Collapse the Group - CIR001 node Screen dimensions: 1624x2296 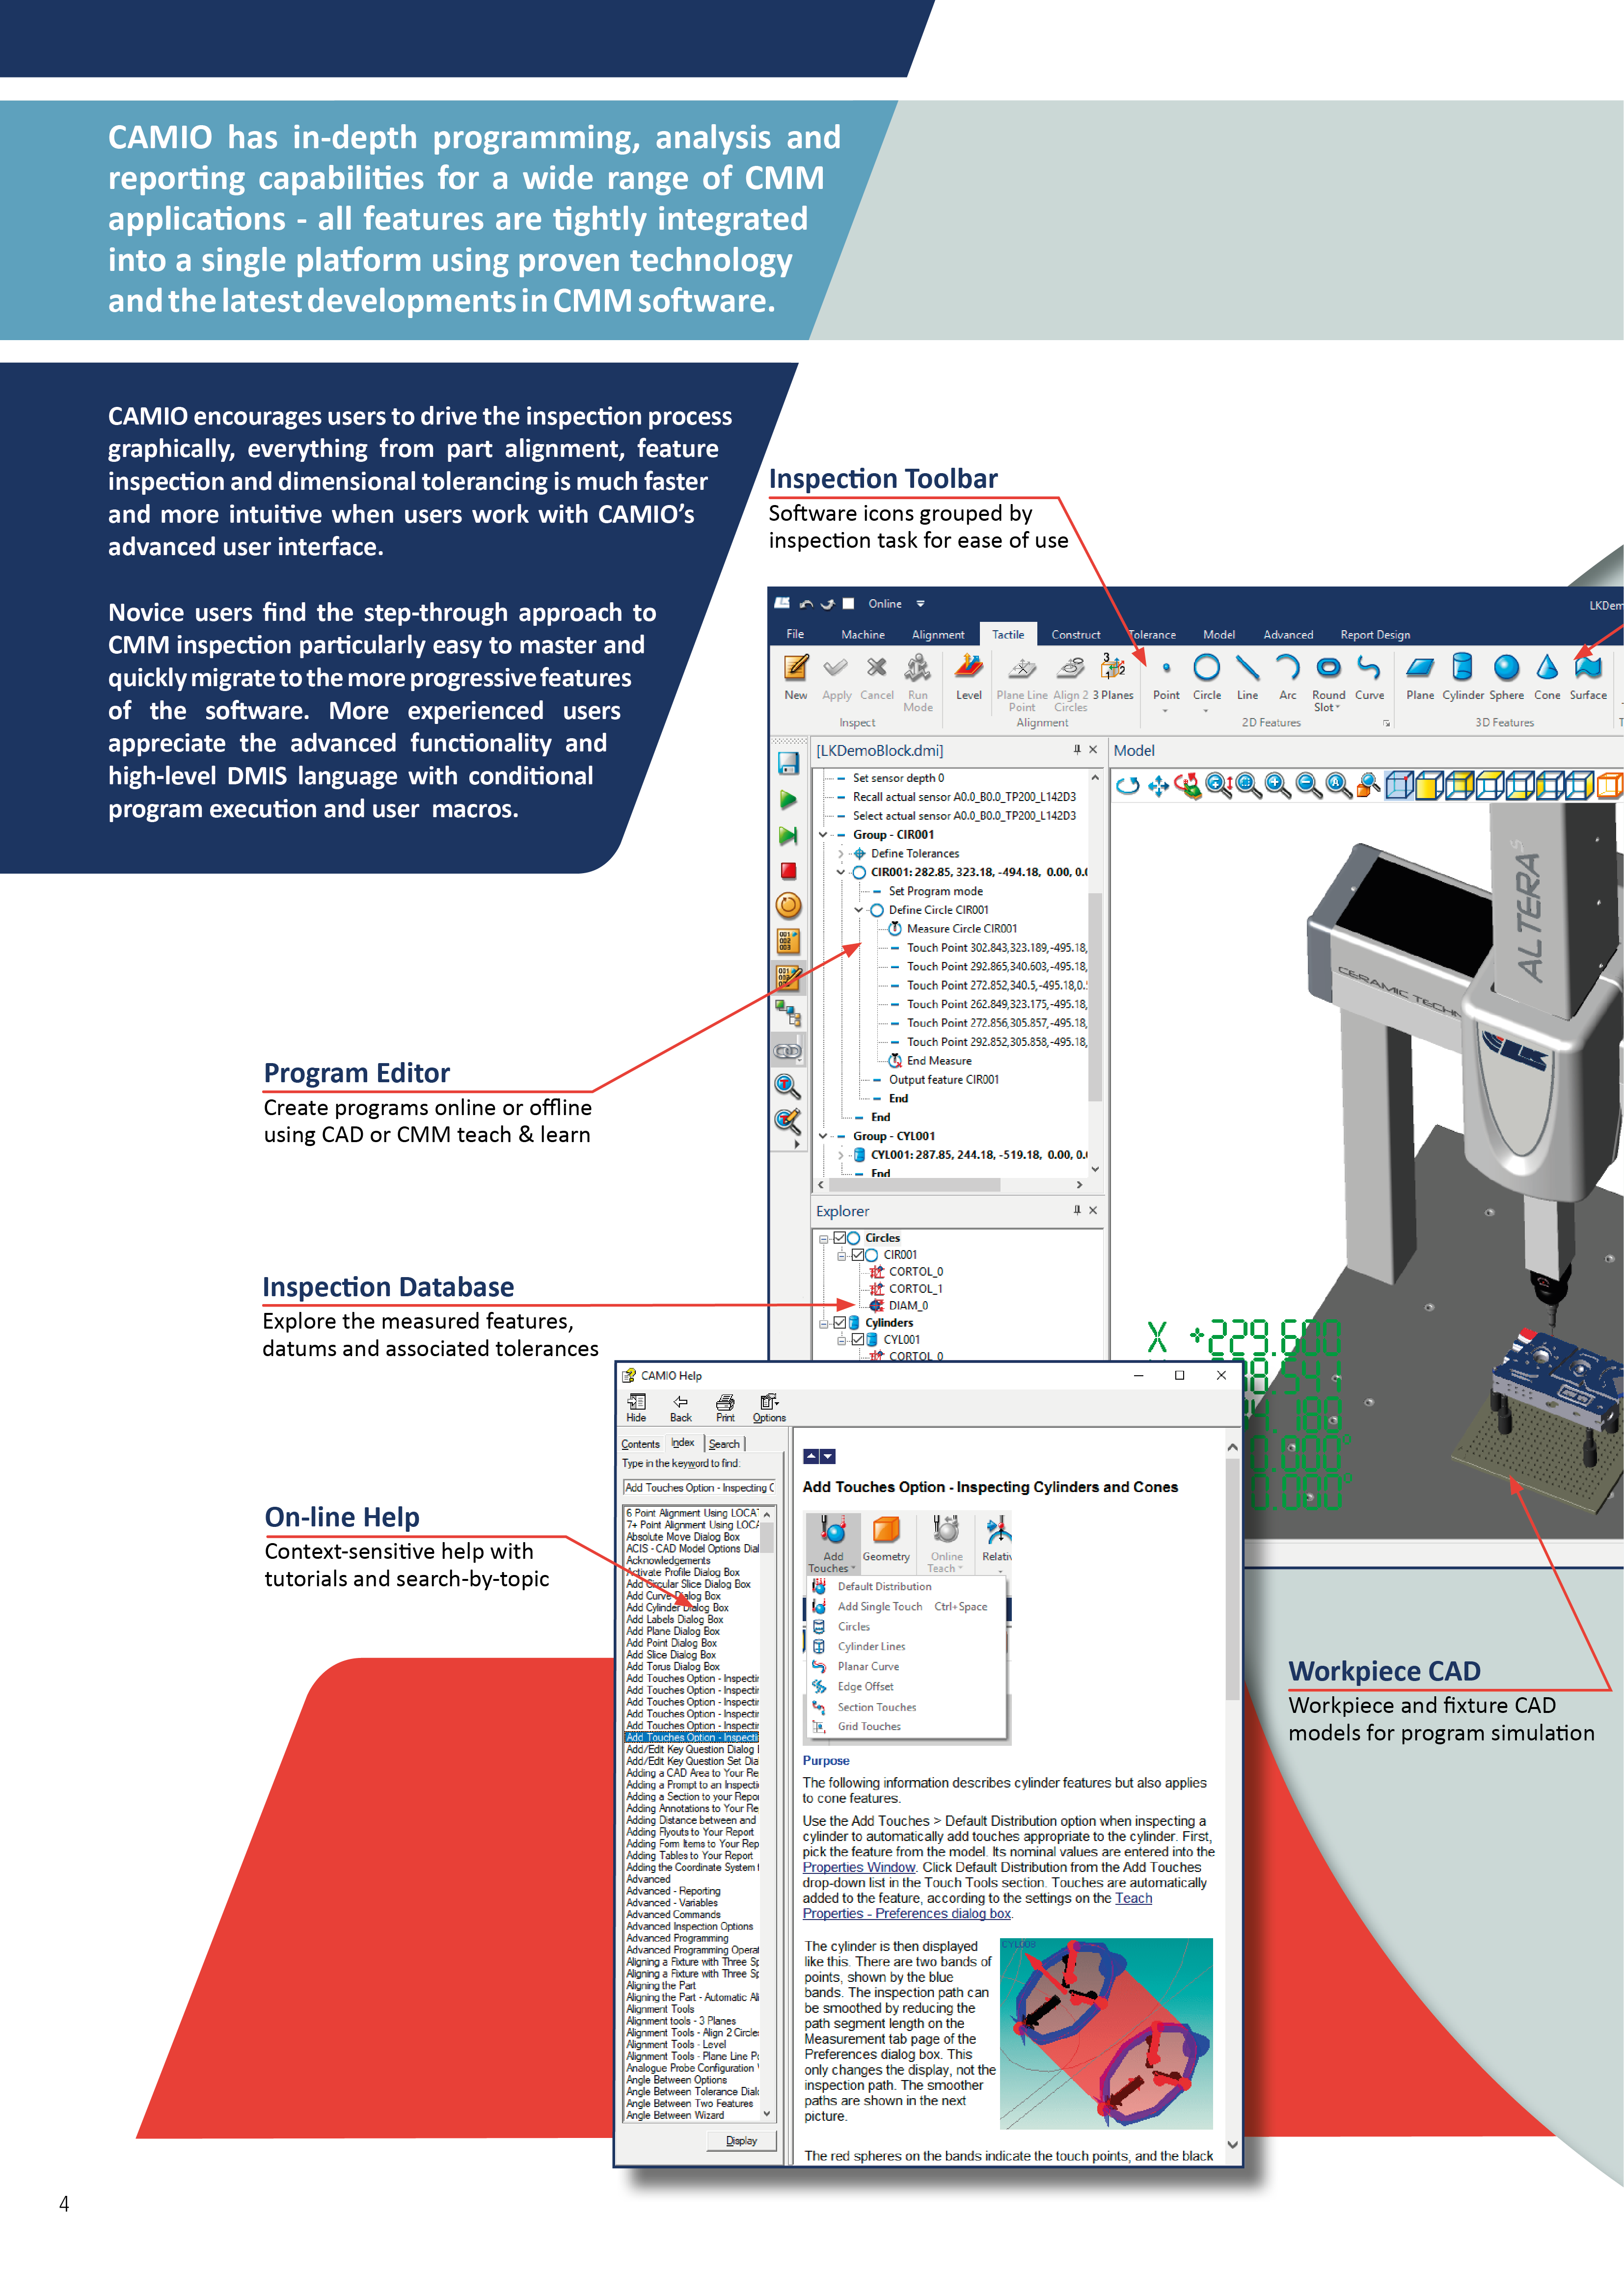click(823, 835)
